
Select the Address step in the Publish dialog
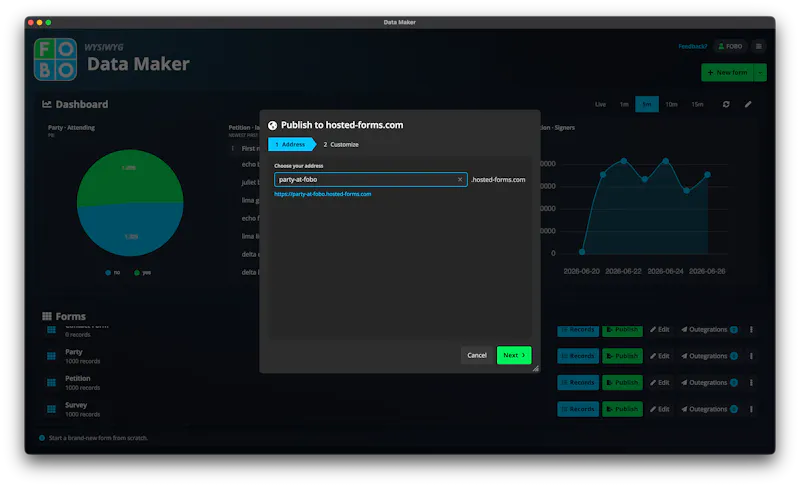point(291,144)
